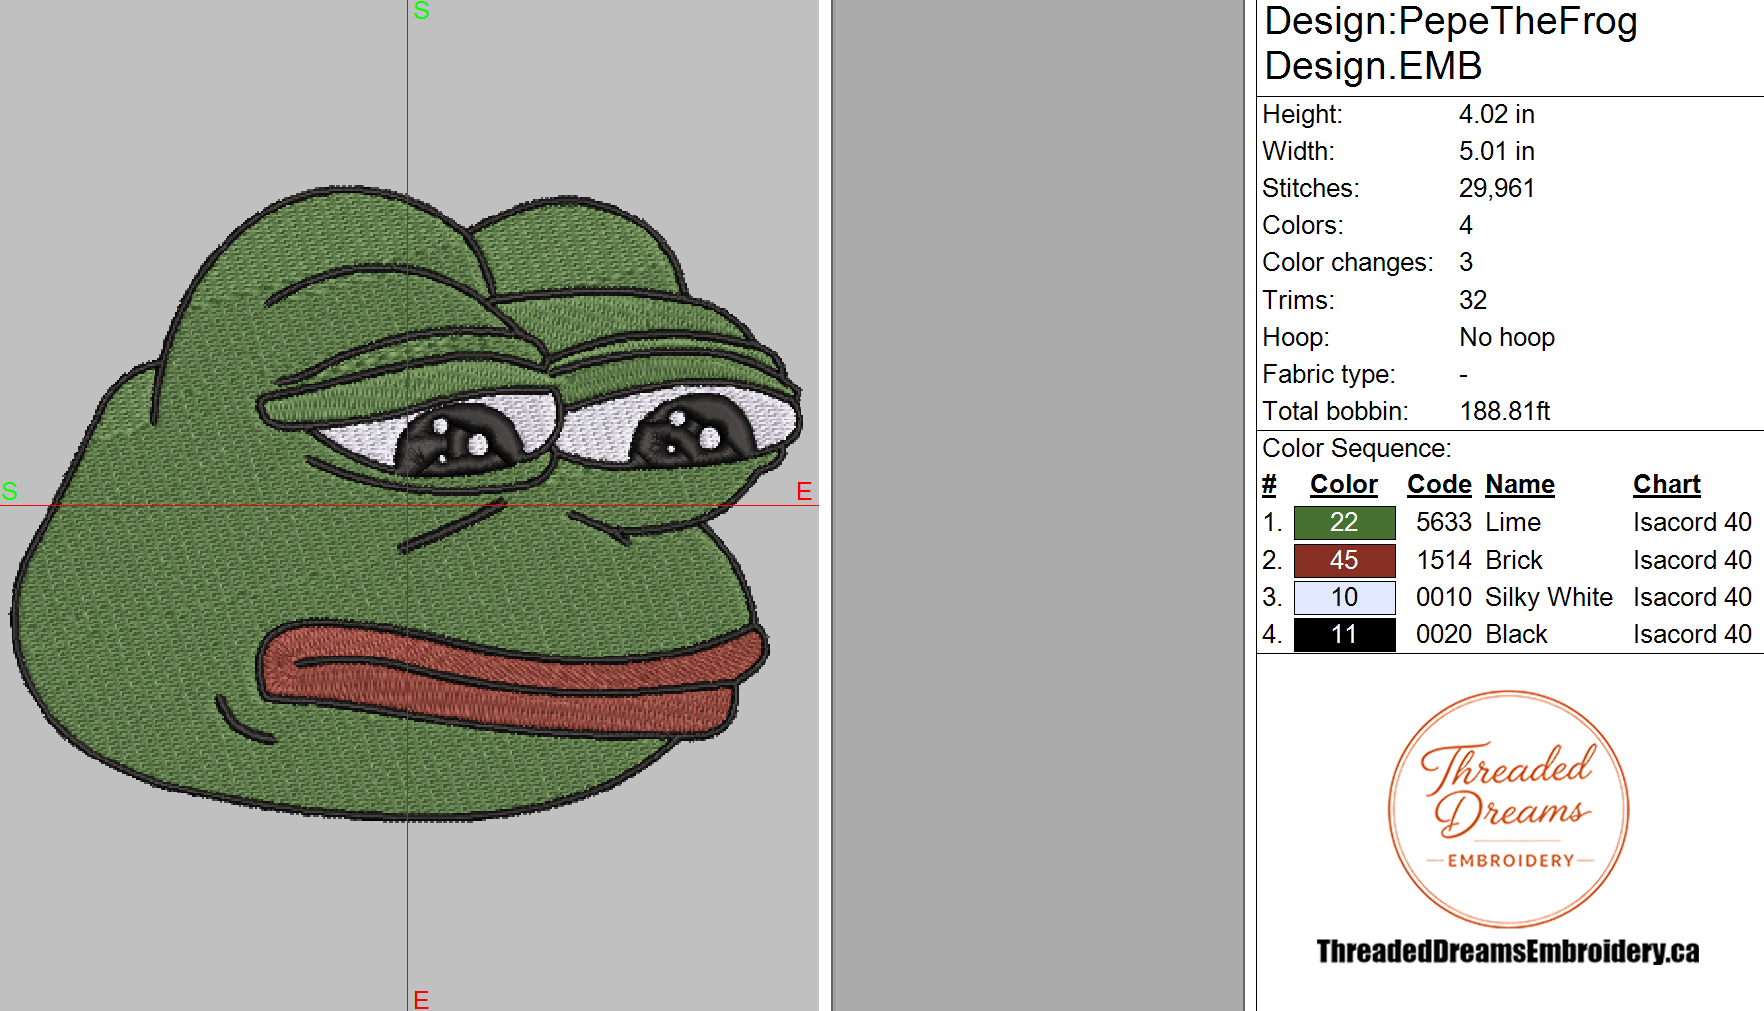Click thread code 0010
The height and width of the screenshot is (1011, 1764).
point(1444,597)
